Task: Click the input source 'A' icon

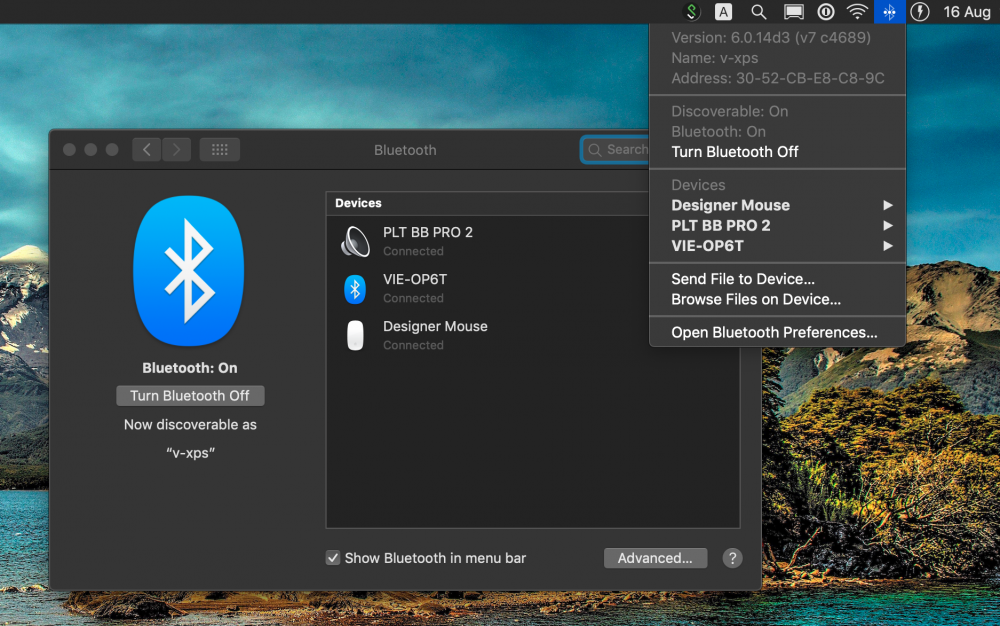Action: [723, 12]
